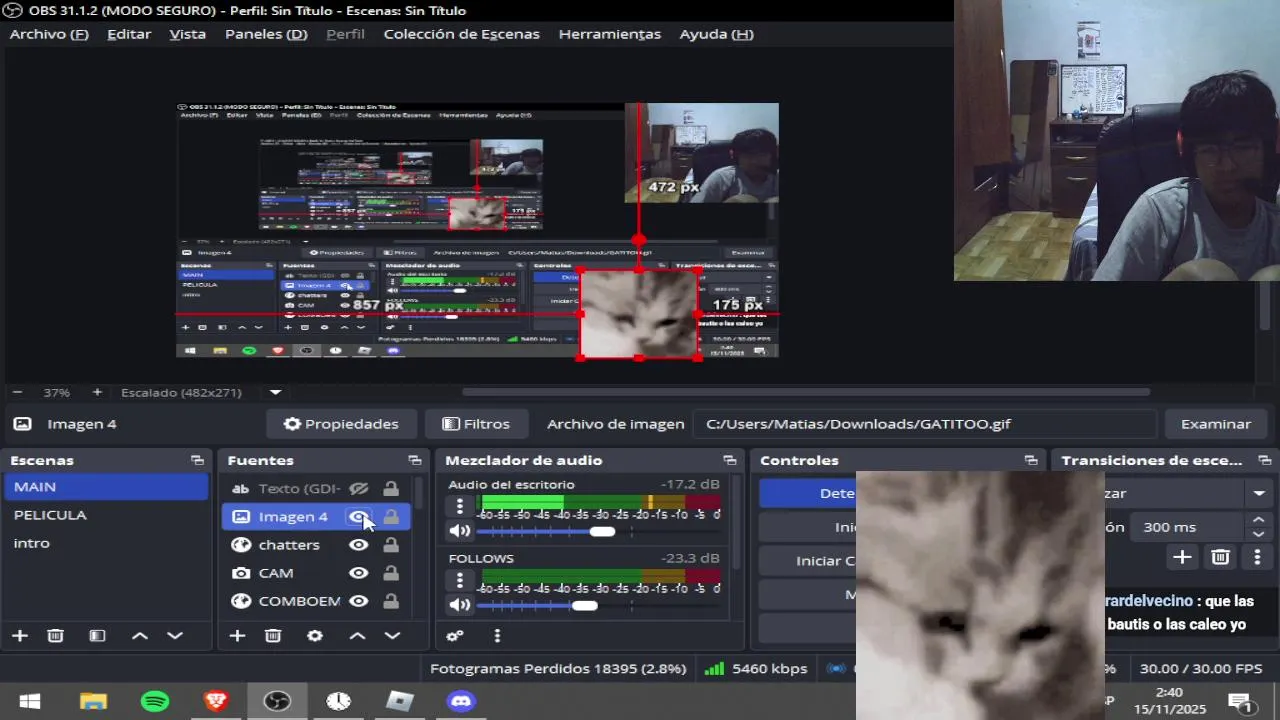Image resolution: width=1280 pixels, height=720 pixels.
Task: Delete transition with trash icon
Action: click(x=1220, y=557)
